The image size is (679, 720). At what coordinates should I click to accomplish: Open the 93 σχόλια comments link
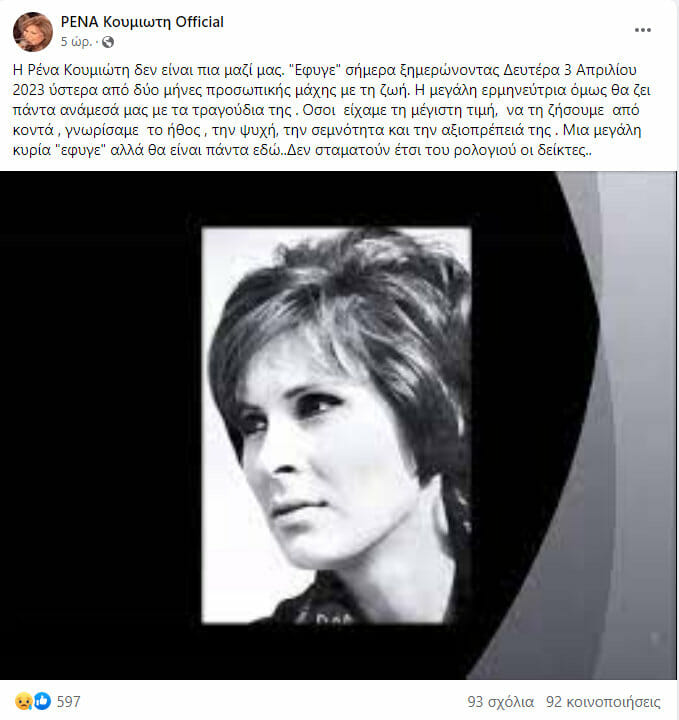click(x=500, y=702)
